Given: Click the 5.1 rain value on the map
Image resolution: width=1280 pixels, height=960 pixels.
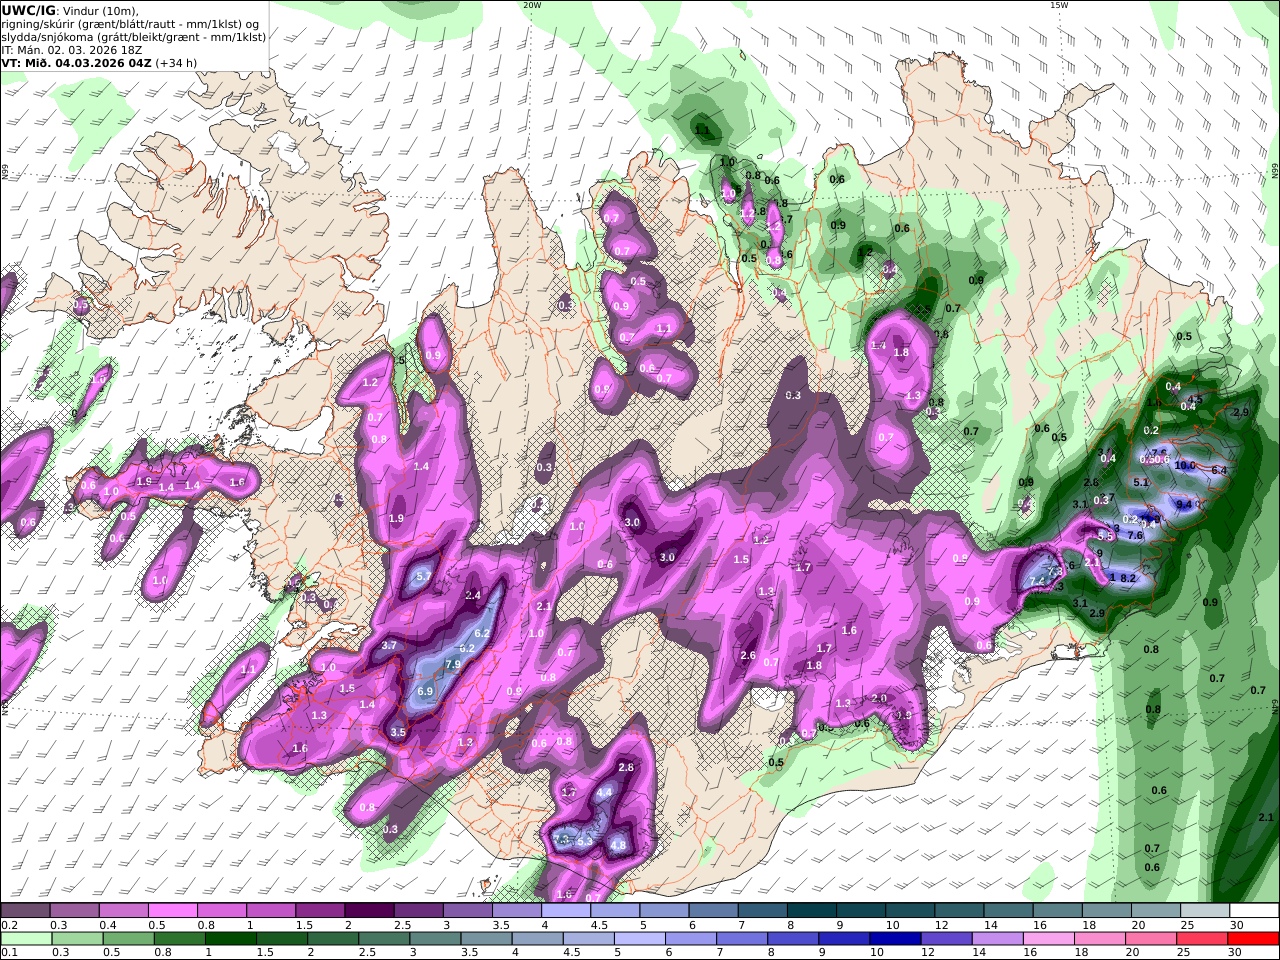Looking at the screenshot, I should [x=1141, y=482].
